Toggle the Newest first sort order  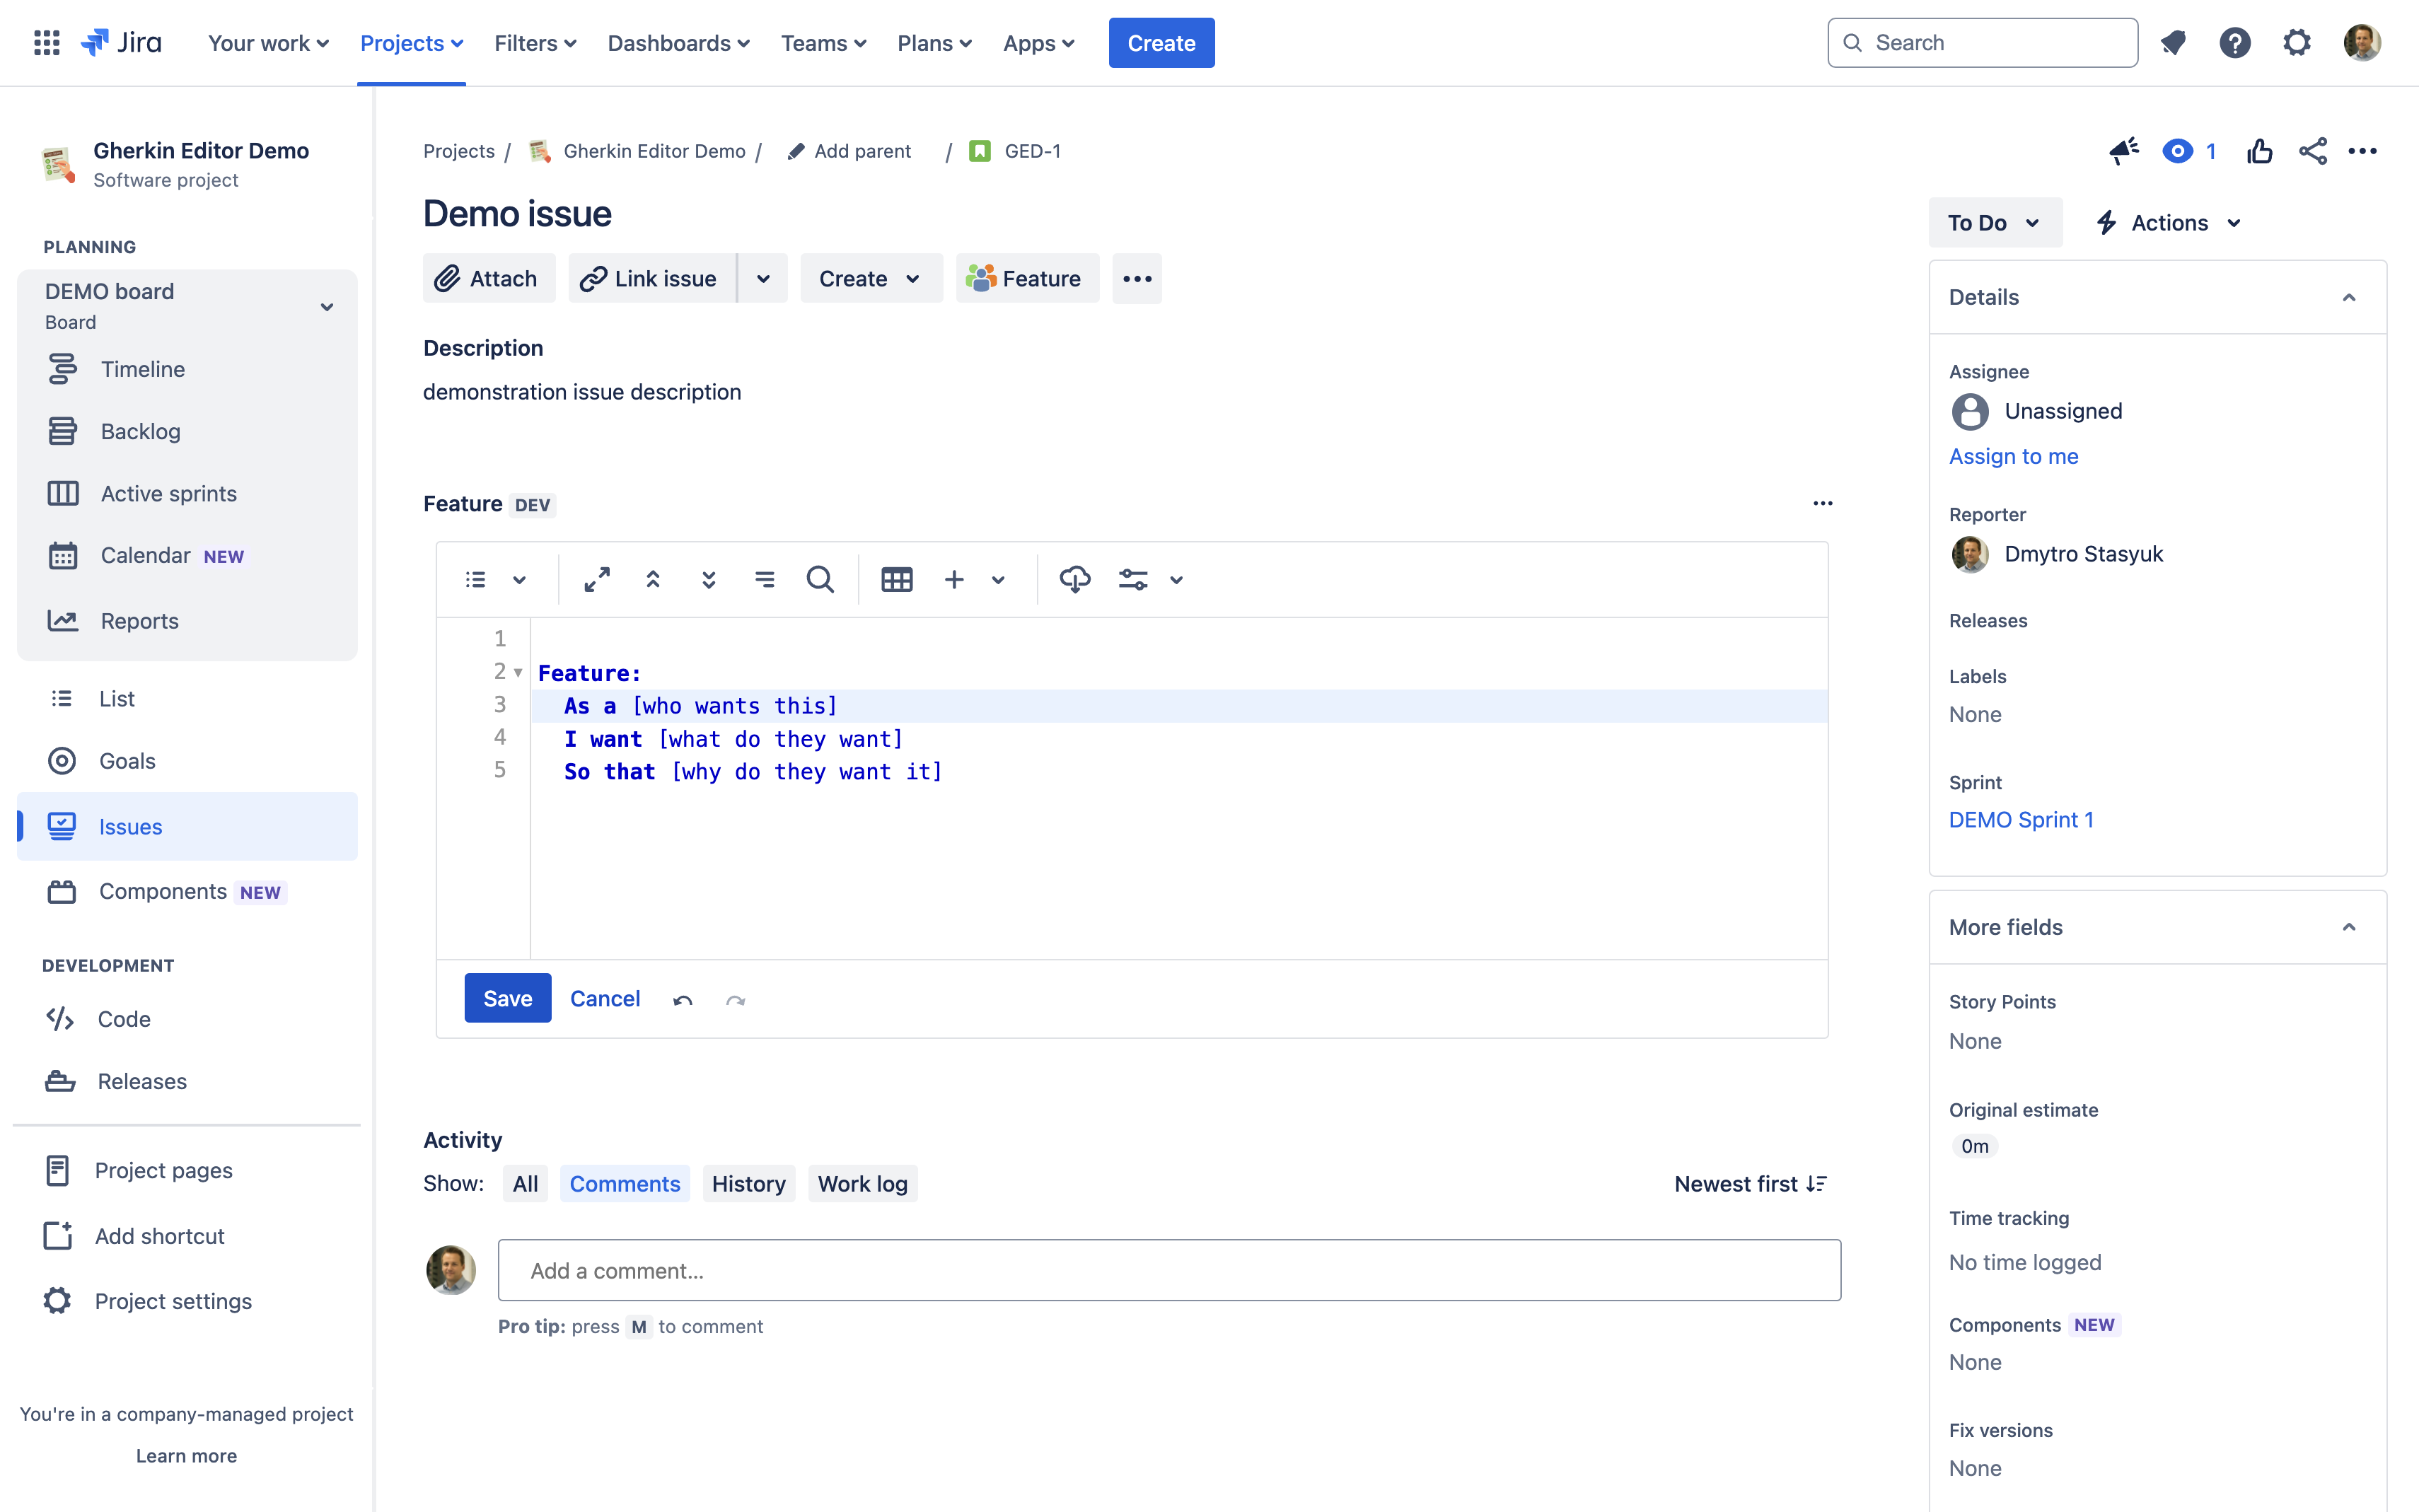coord(1751,1183)
